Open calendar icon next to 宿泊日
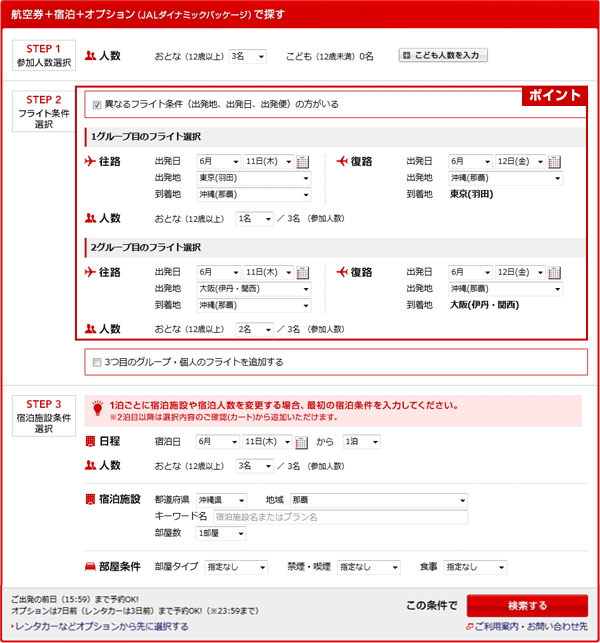Viewport: 600px width, 643px height. (x=303, y=442)
